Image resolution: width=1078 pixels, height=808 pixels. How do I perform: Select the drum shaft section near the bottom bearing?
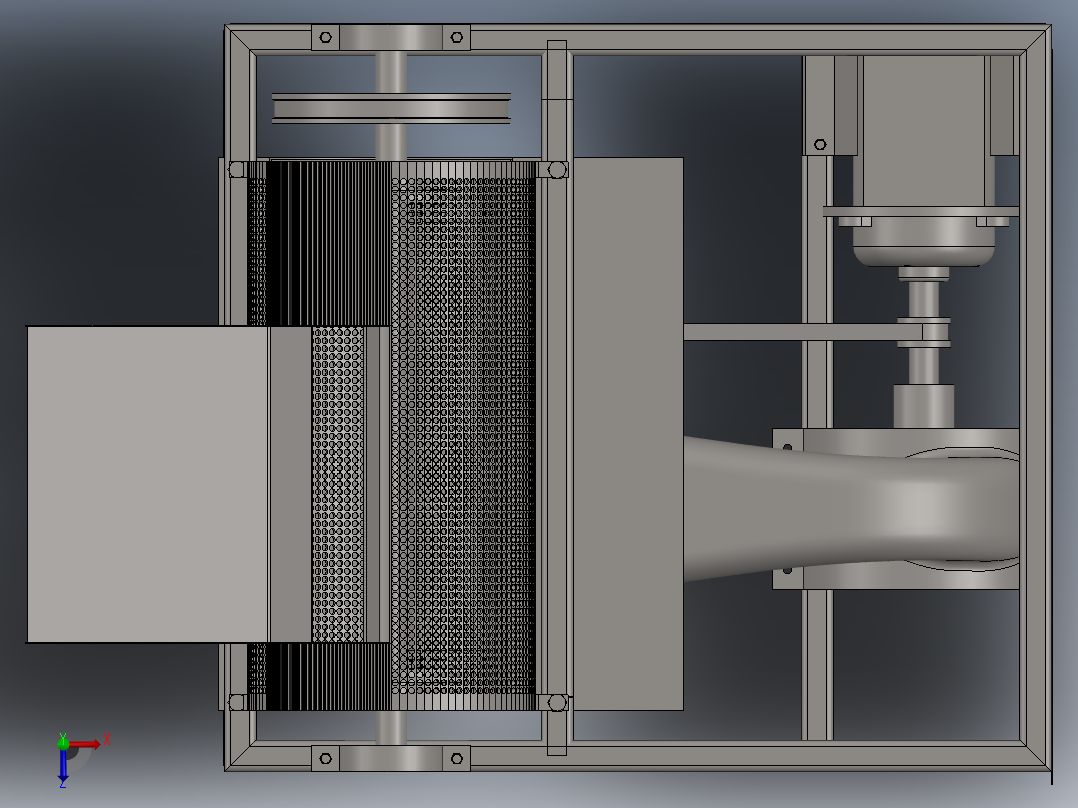pyautogui.click(x=391, y=727)
